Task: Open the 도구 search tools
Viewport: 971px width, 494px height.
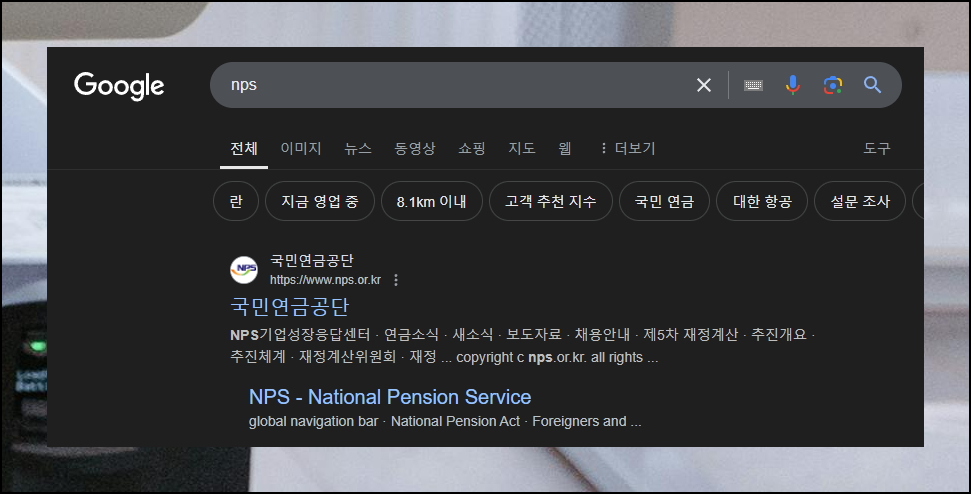Action: coord(877,149)
